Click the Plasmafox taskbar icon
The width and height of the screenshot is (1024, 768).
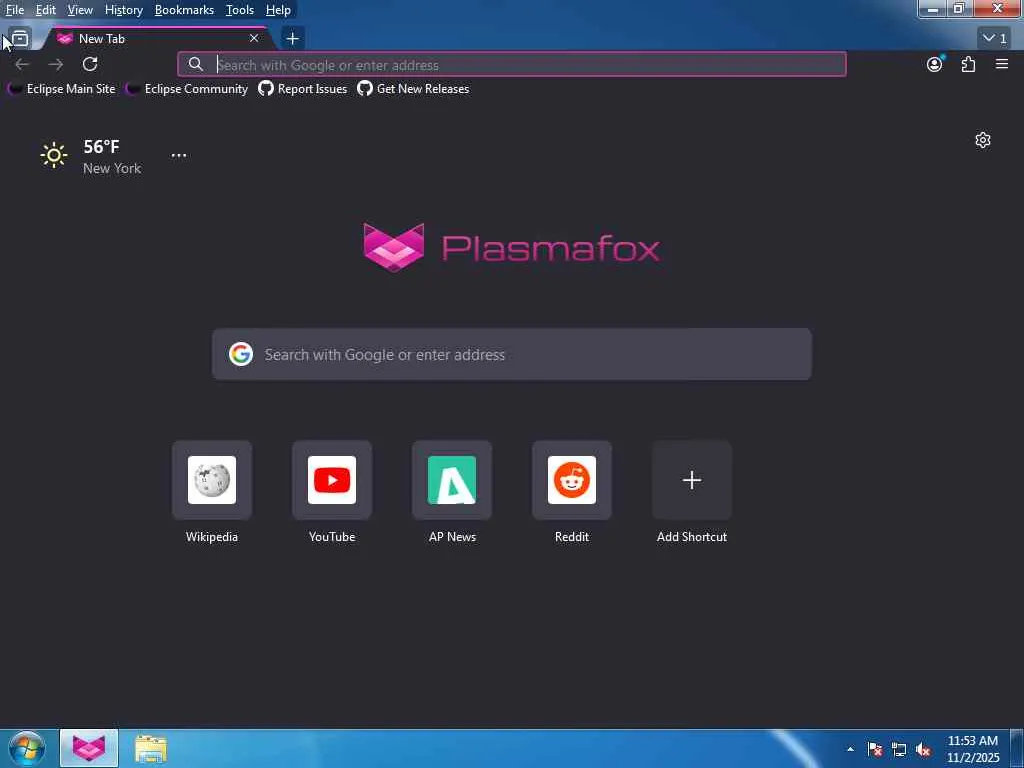coord(89,748)
